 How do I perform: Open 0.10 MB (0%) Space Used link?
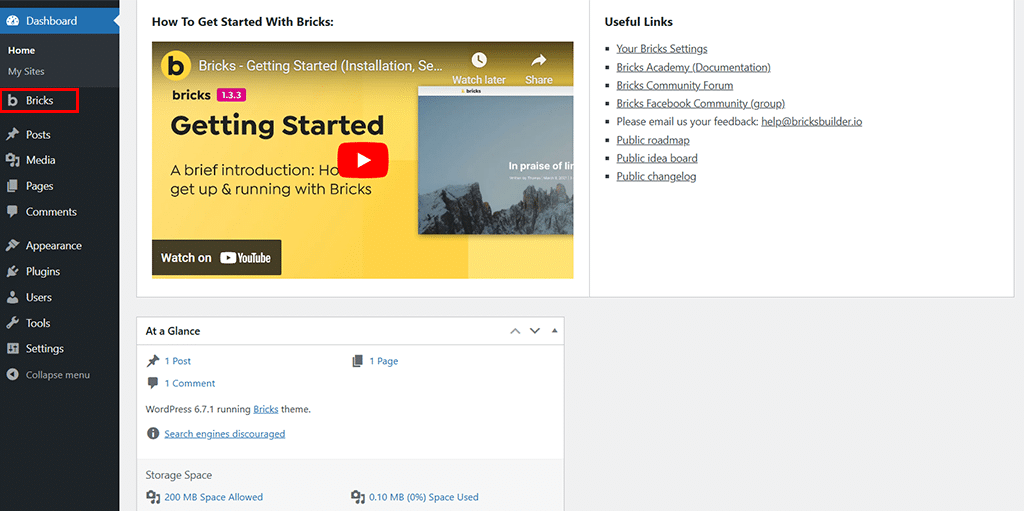coord(424,497)
